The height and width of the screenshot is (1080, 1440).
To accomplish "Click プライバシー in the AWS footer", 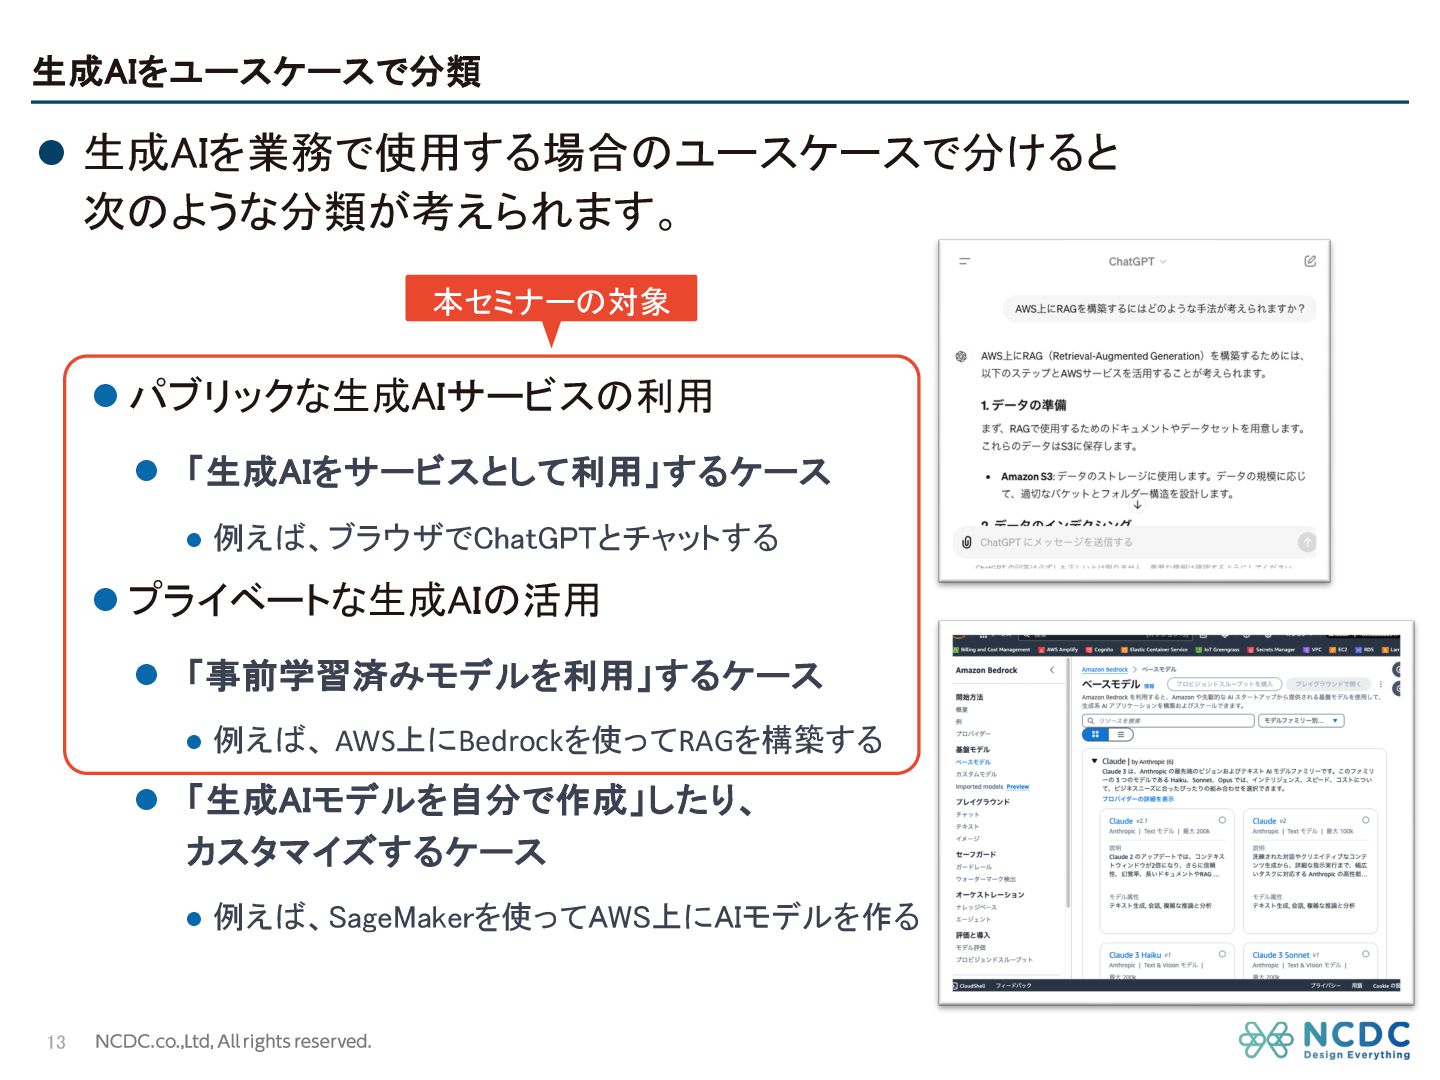I will [x=1325, y=986].
